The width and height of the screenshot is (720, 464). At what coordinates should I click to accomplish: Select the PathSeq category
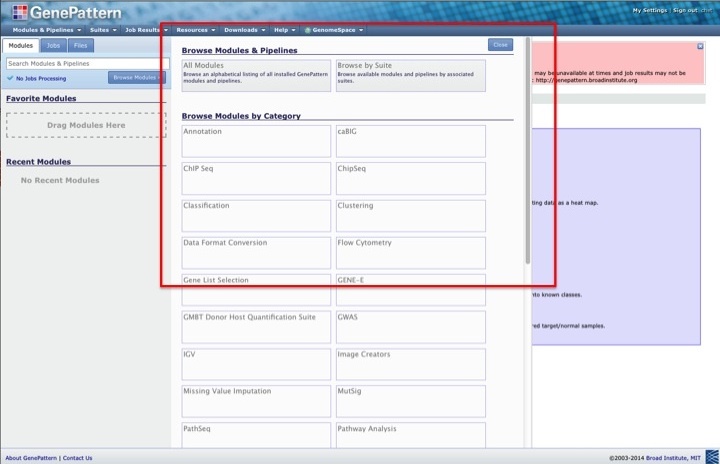click(x=256, y=435)
